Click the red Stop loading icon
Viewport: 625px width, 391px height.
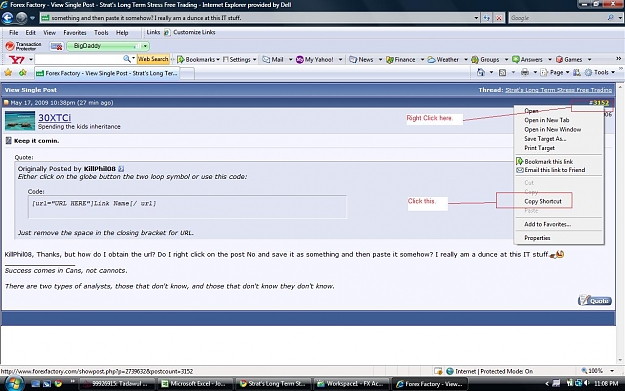[499, 18]
